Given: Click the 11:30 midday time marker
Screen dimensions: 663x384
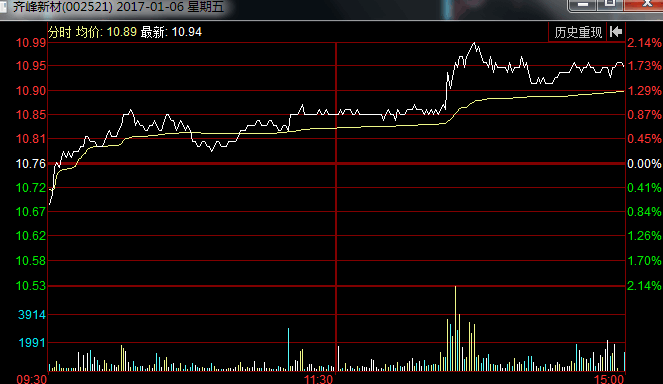Looking at the screenshot, I should [319, 379].
